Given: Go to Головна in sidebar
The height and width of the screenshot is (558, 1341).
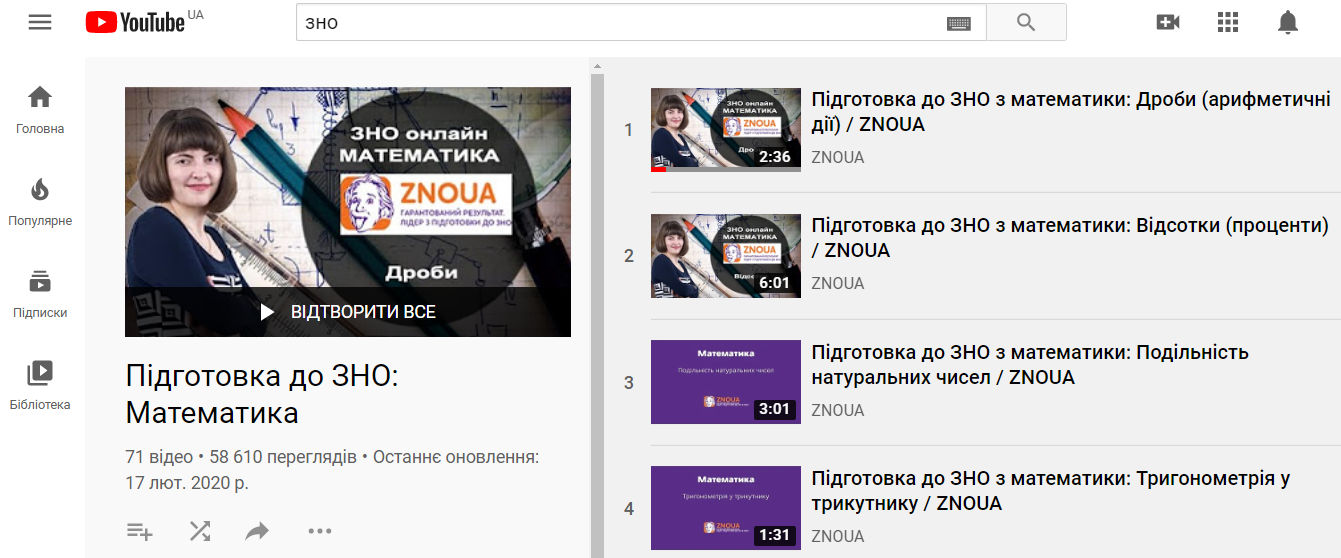Looking at the screenshot, I should (x=40, y=110).
